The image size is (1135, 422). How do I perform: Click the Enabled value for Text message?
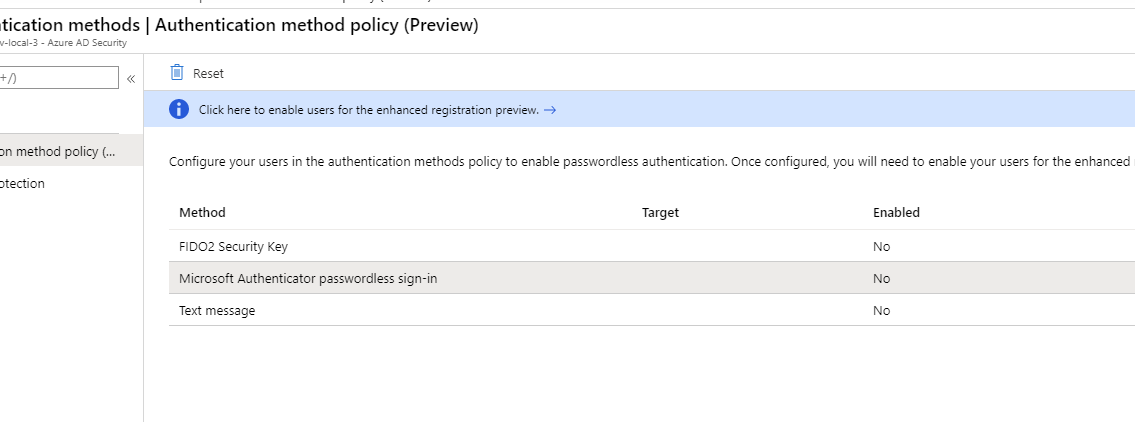click(x=881, y=310)
